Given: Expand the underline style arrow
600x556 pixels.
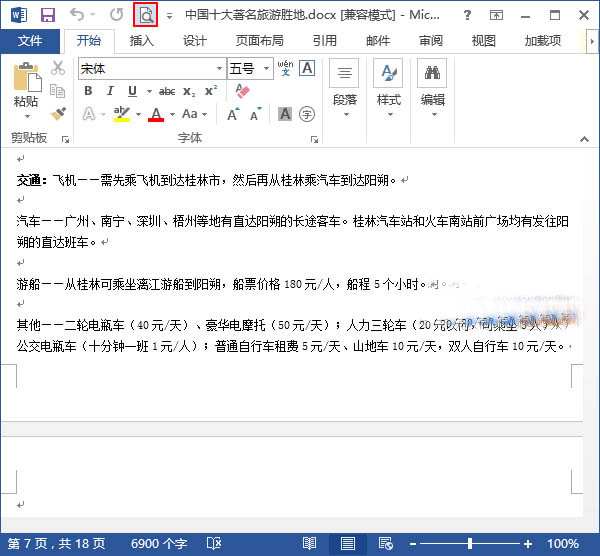Looking at the screenshot, I should (149, 91).
